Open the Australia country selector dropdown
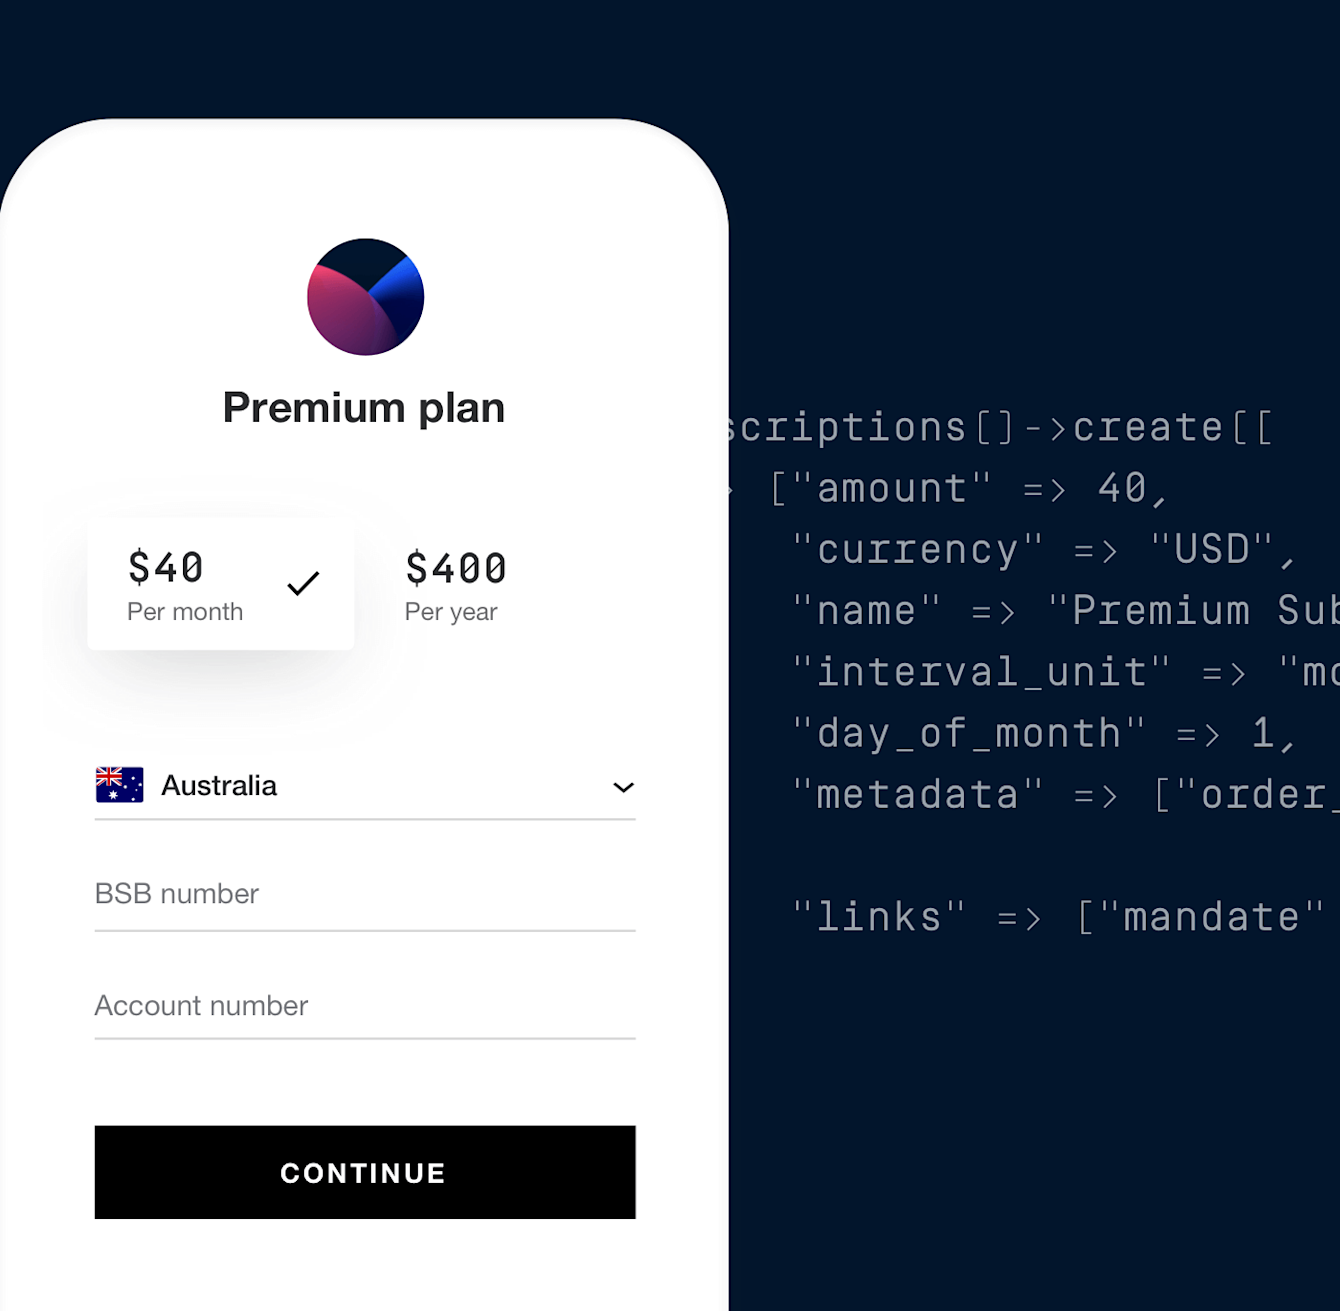Screen dimensions: 1340x1311 pos(365,786)
